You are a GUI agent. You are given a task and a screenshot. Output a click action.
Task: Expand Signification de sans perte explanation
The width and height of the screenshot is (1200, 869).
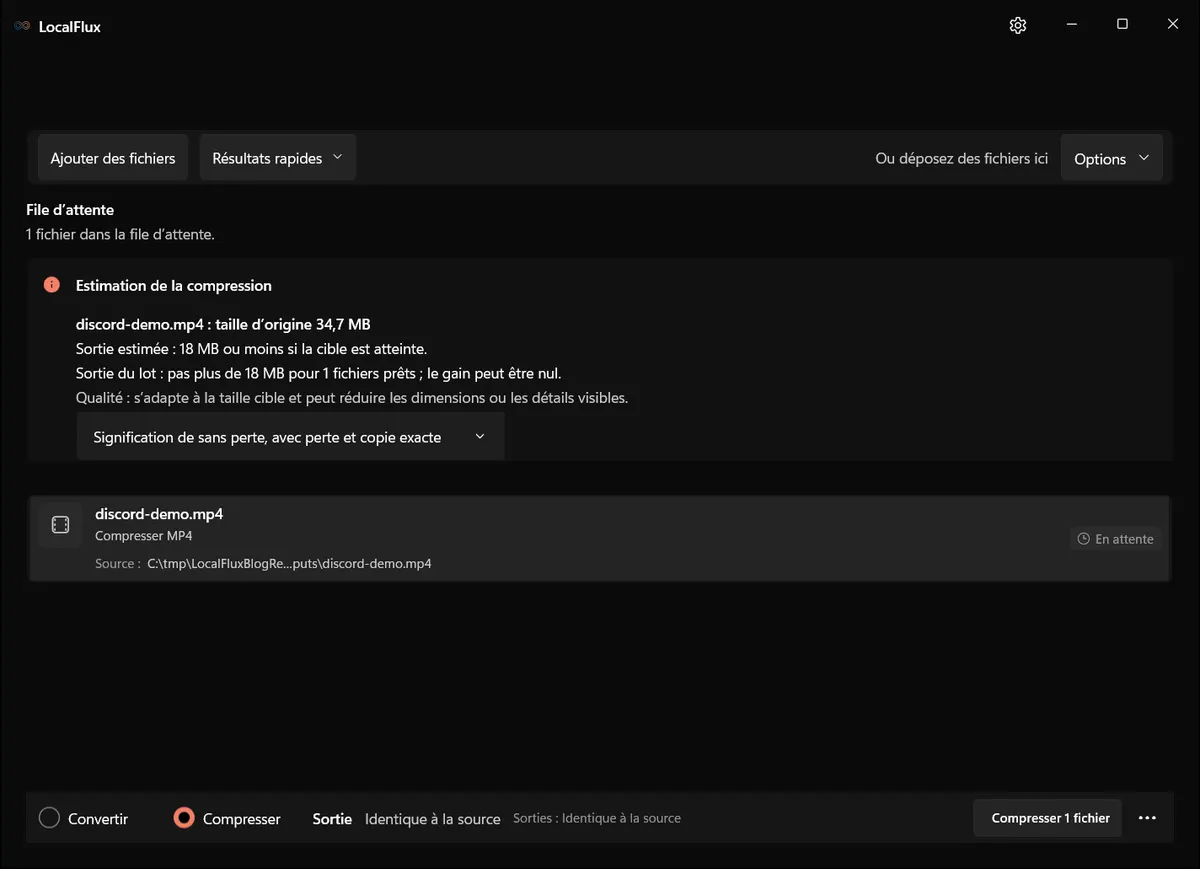pyautogui.click(x=290, y=437)
